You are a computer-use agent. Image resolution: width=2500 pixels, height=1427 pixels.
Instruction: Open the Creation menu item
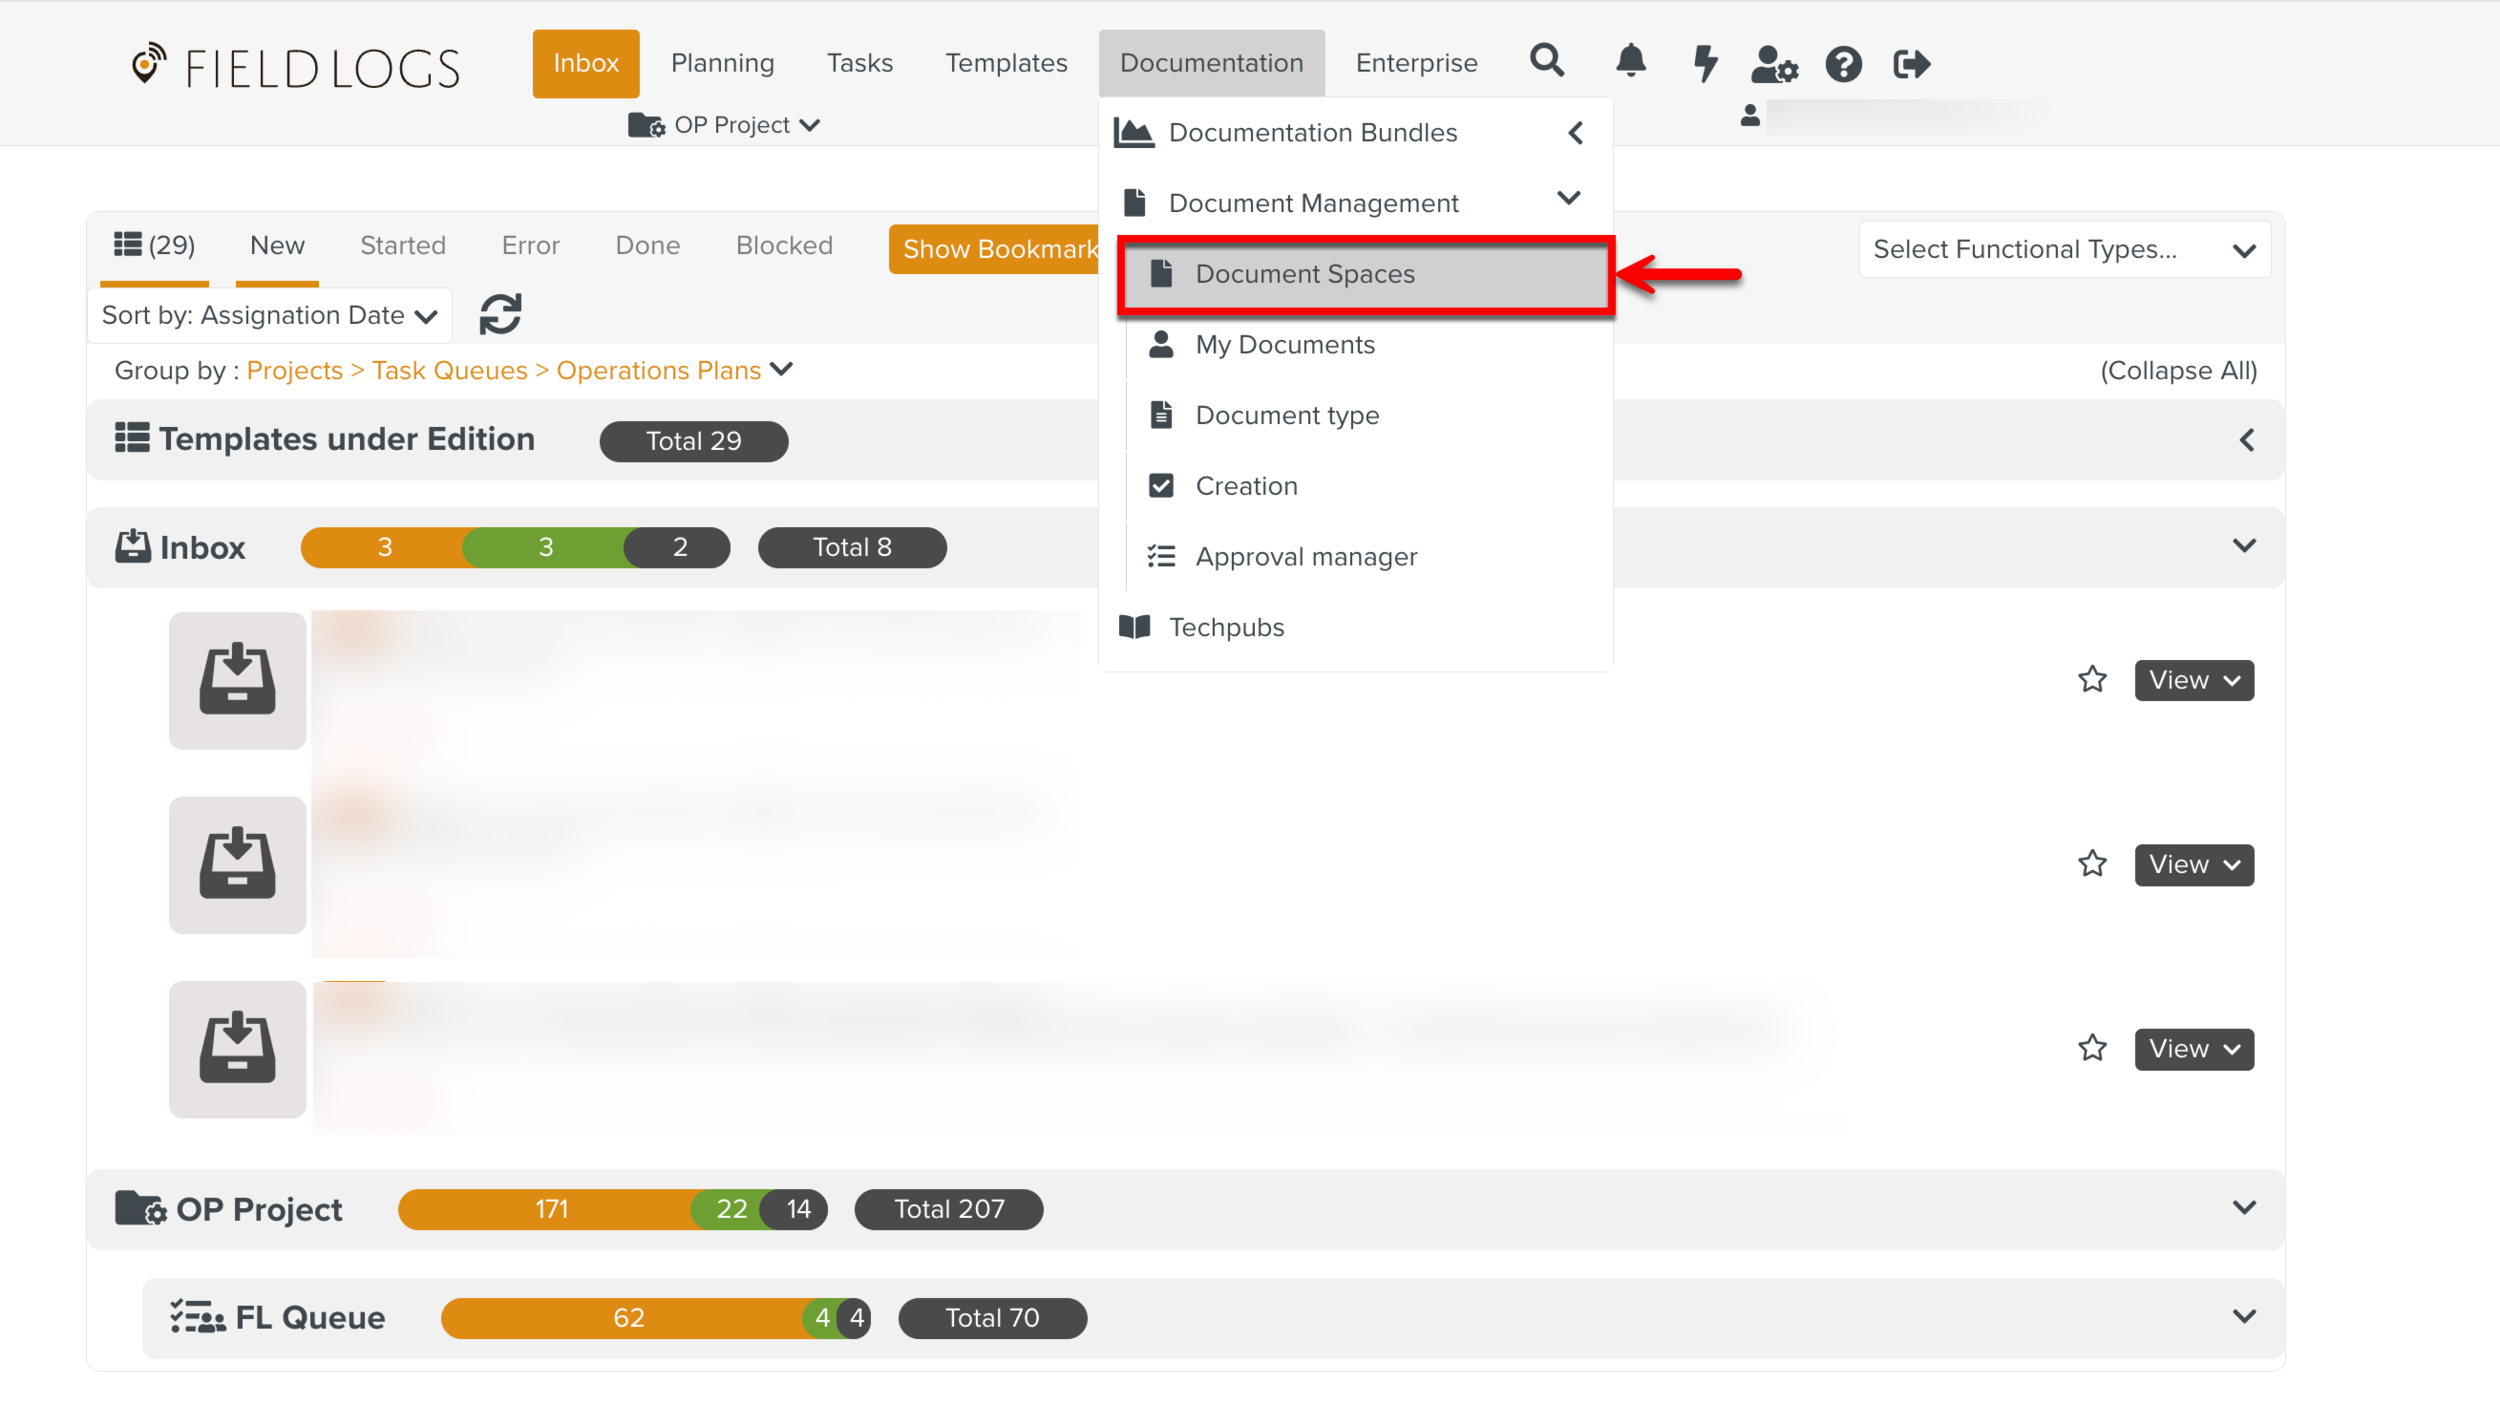1245,486
